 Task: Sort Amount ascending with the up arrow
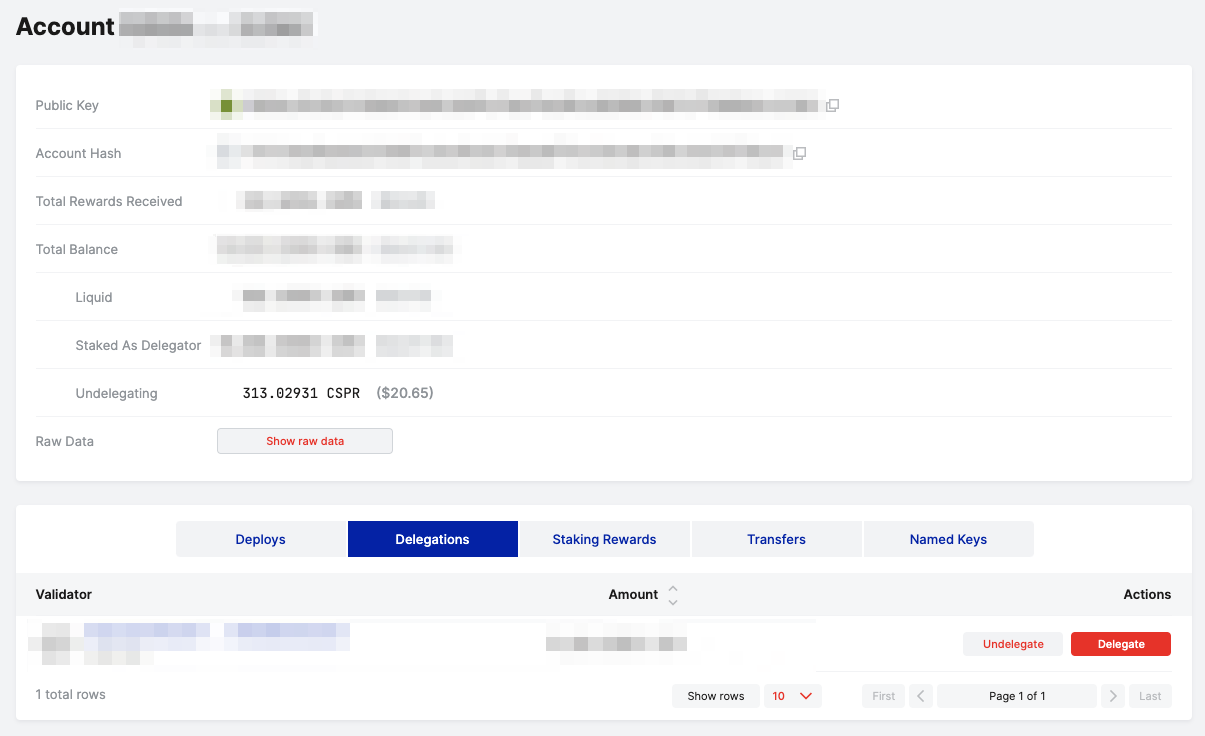[673, 588]
